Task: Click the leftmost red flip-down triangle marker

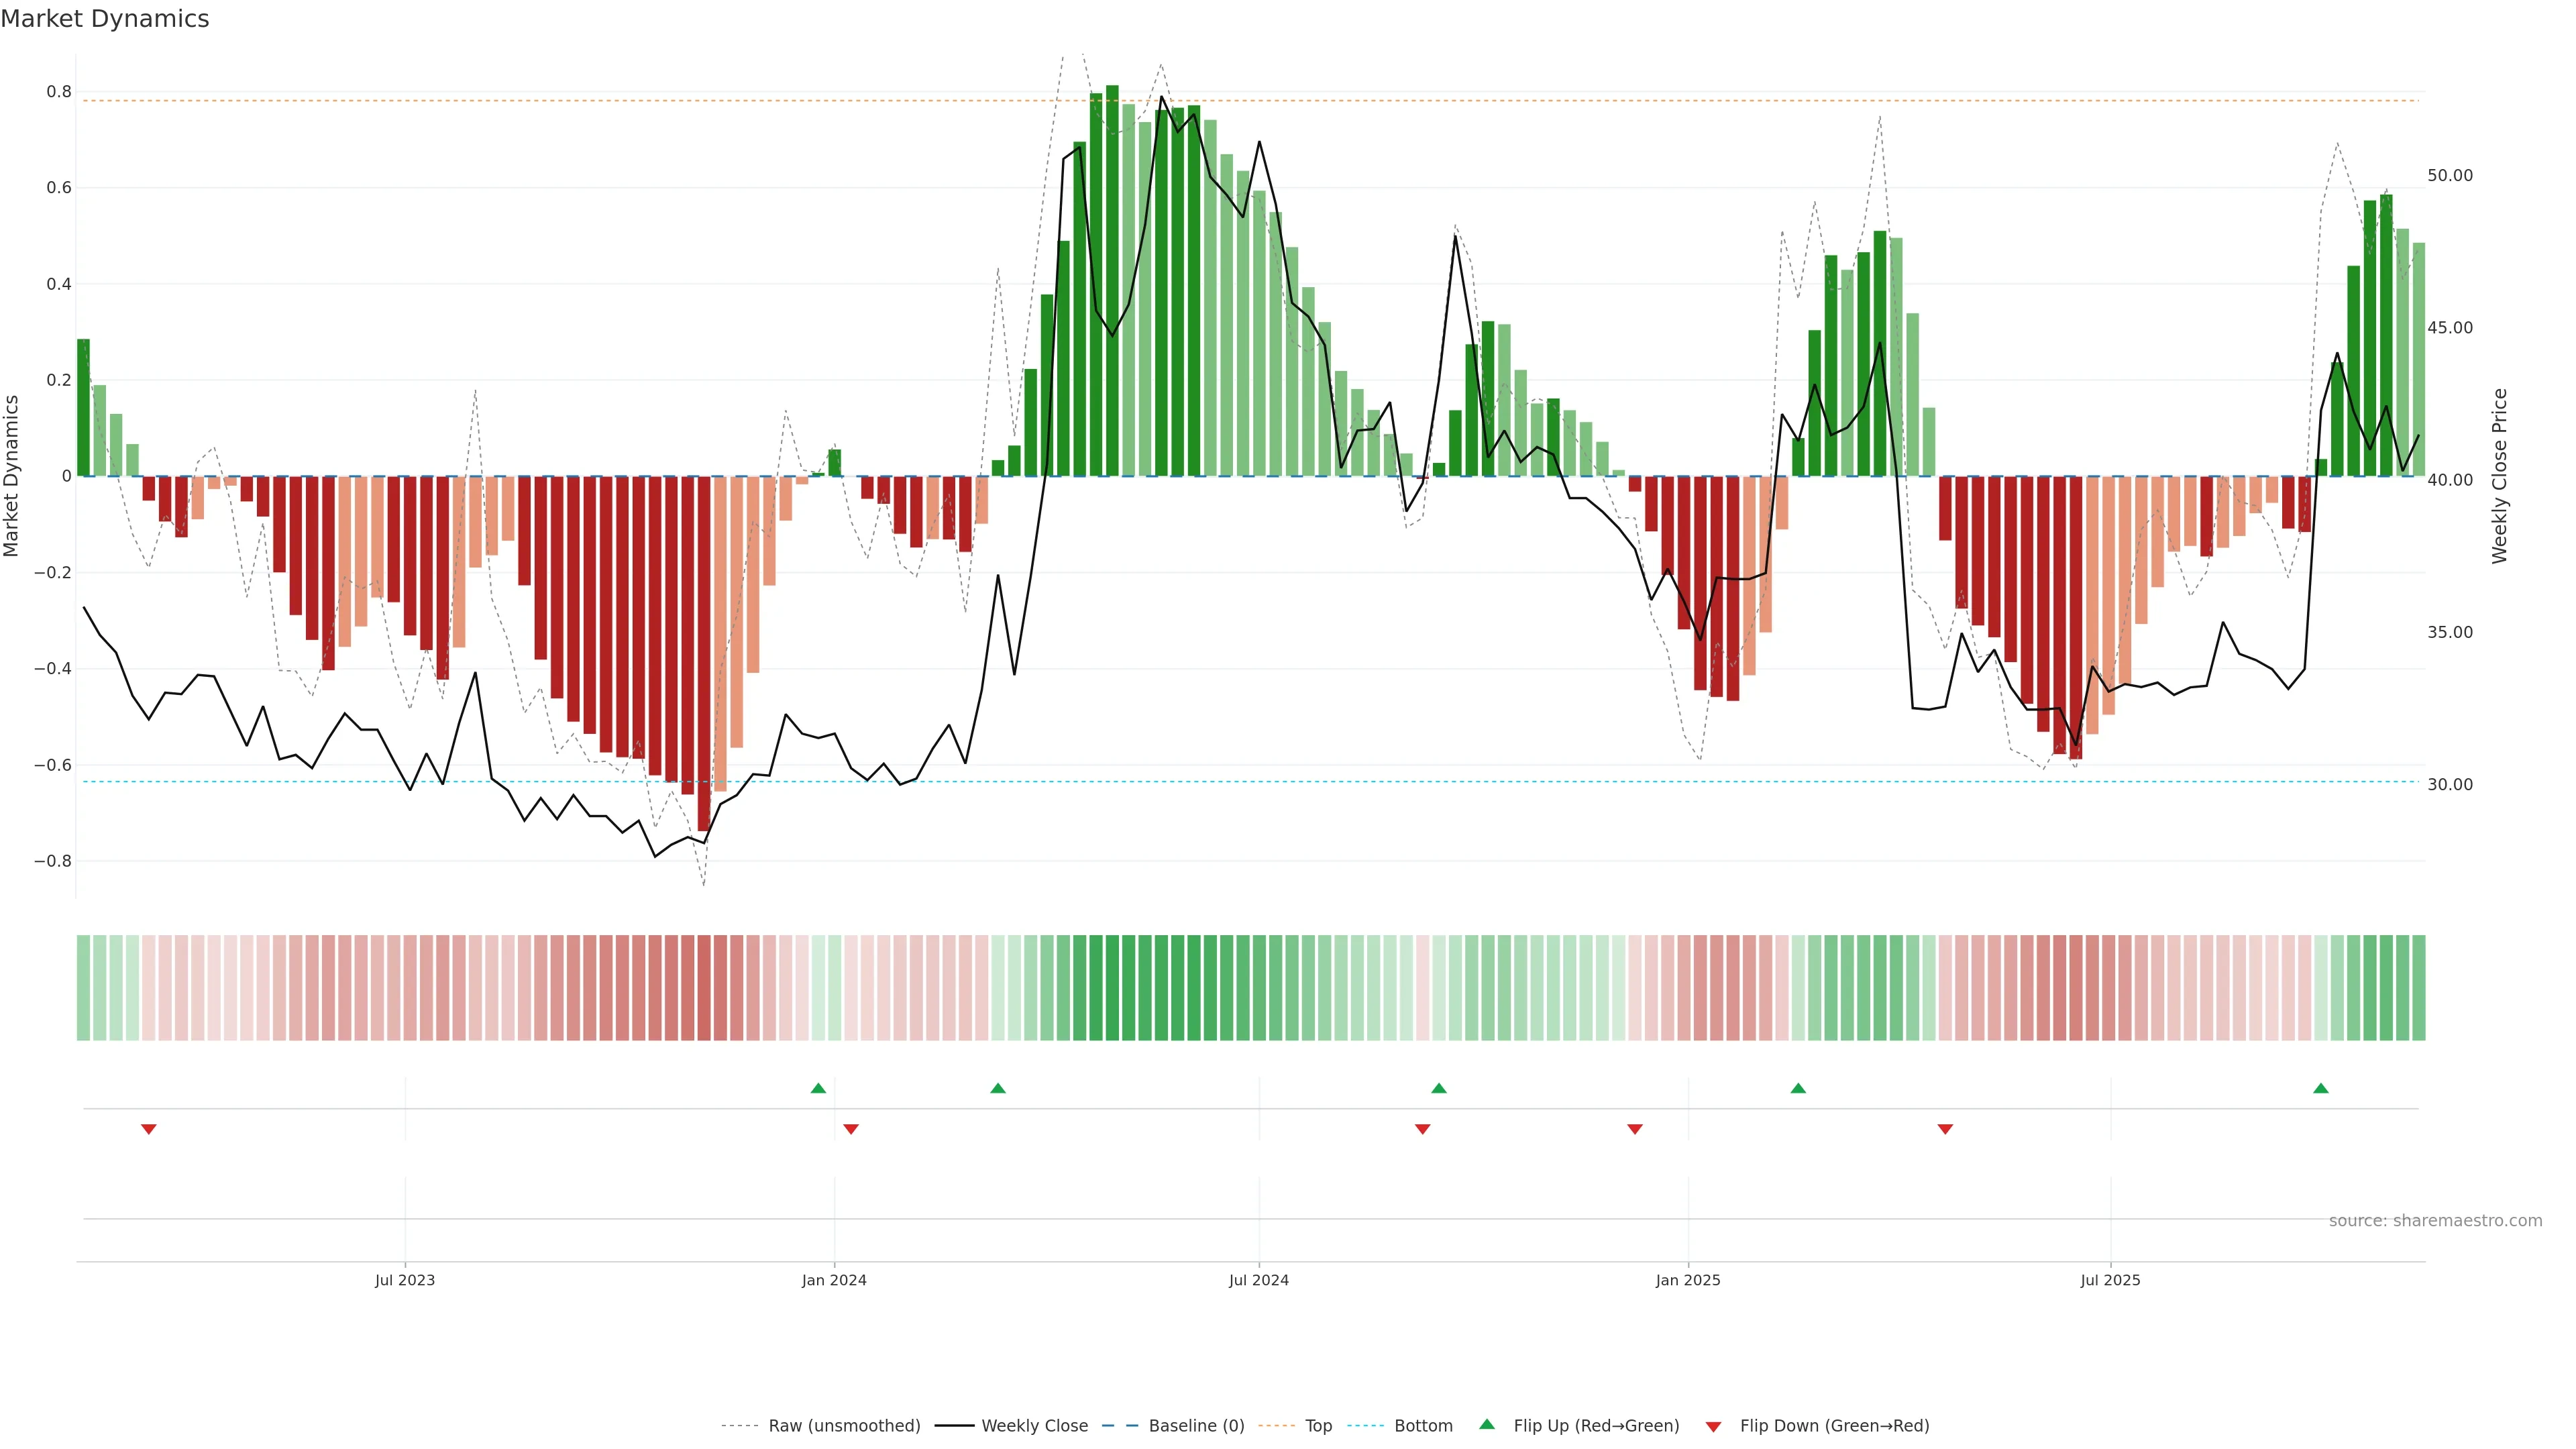Action: [x=149, y=1129]
